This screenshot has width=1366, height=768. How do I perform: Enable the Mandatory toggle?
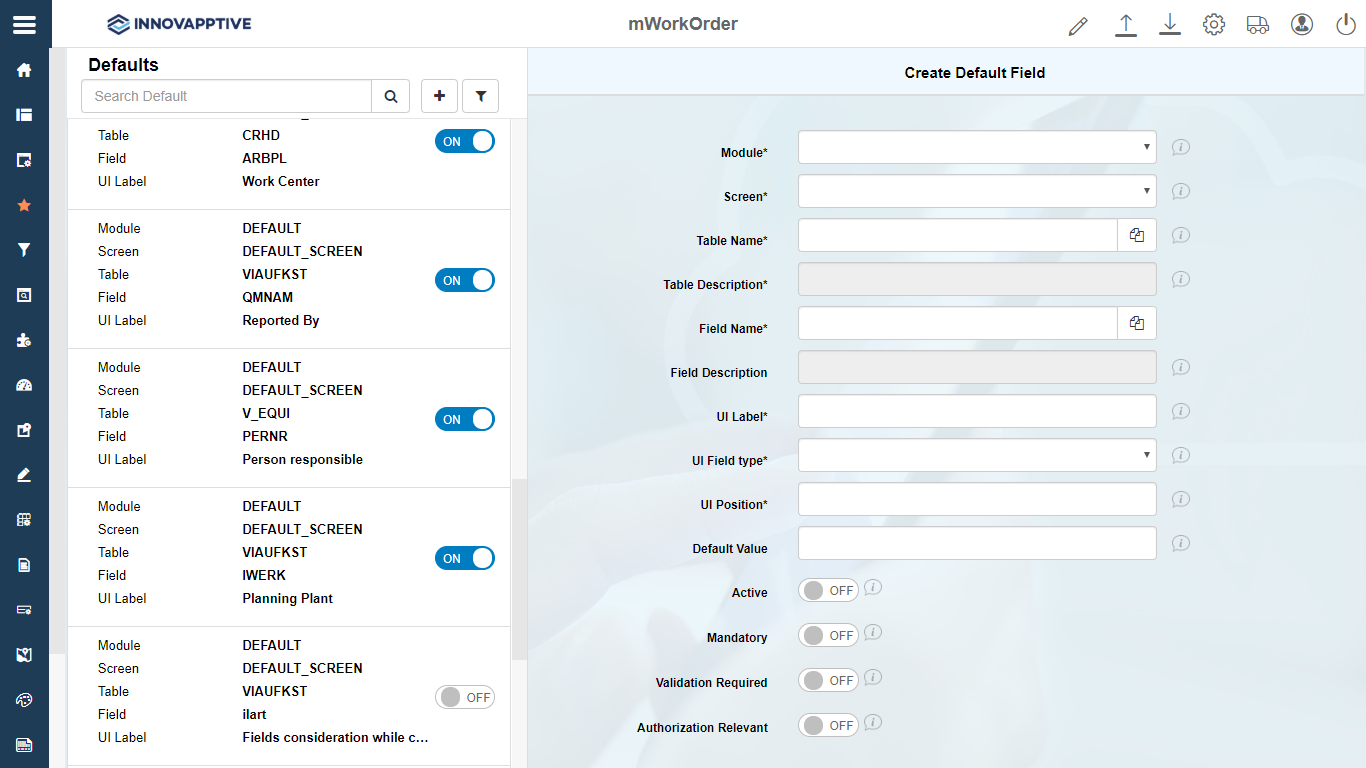pyautogui.click(x=828, y=636)
